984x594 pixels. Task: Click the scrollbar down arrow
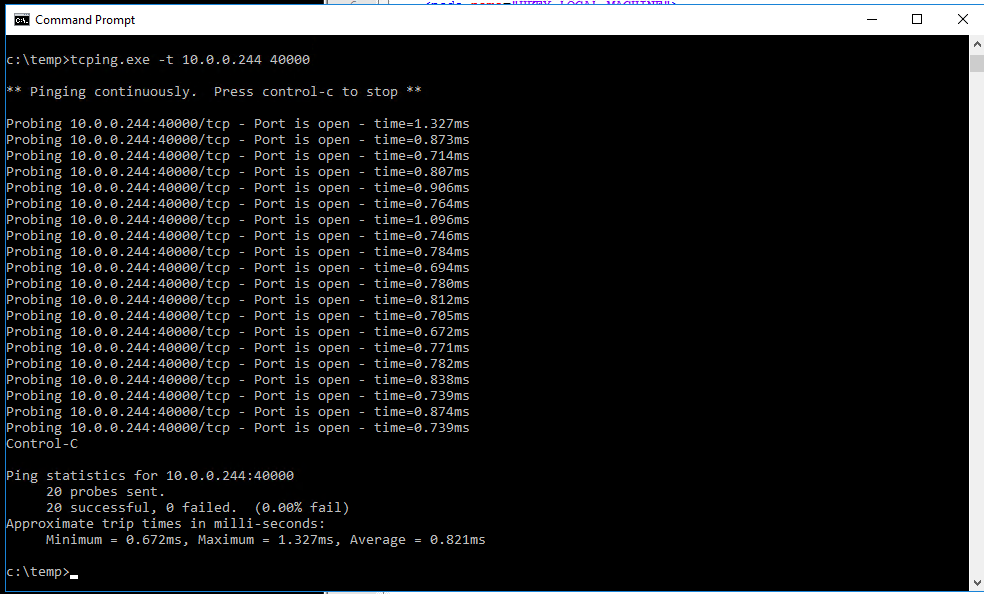coord(976,582)
